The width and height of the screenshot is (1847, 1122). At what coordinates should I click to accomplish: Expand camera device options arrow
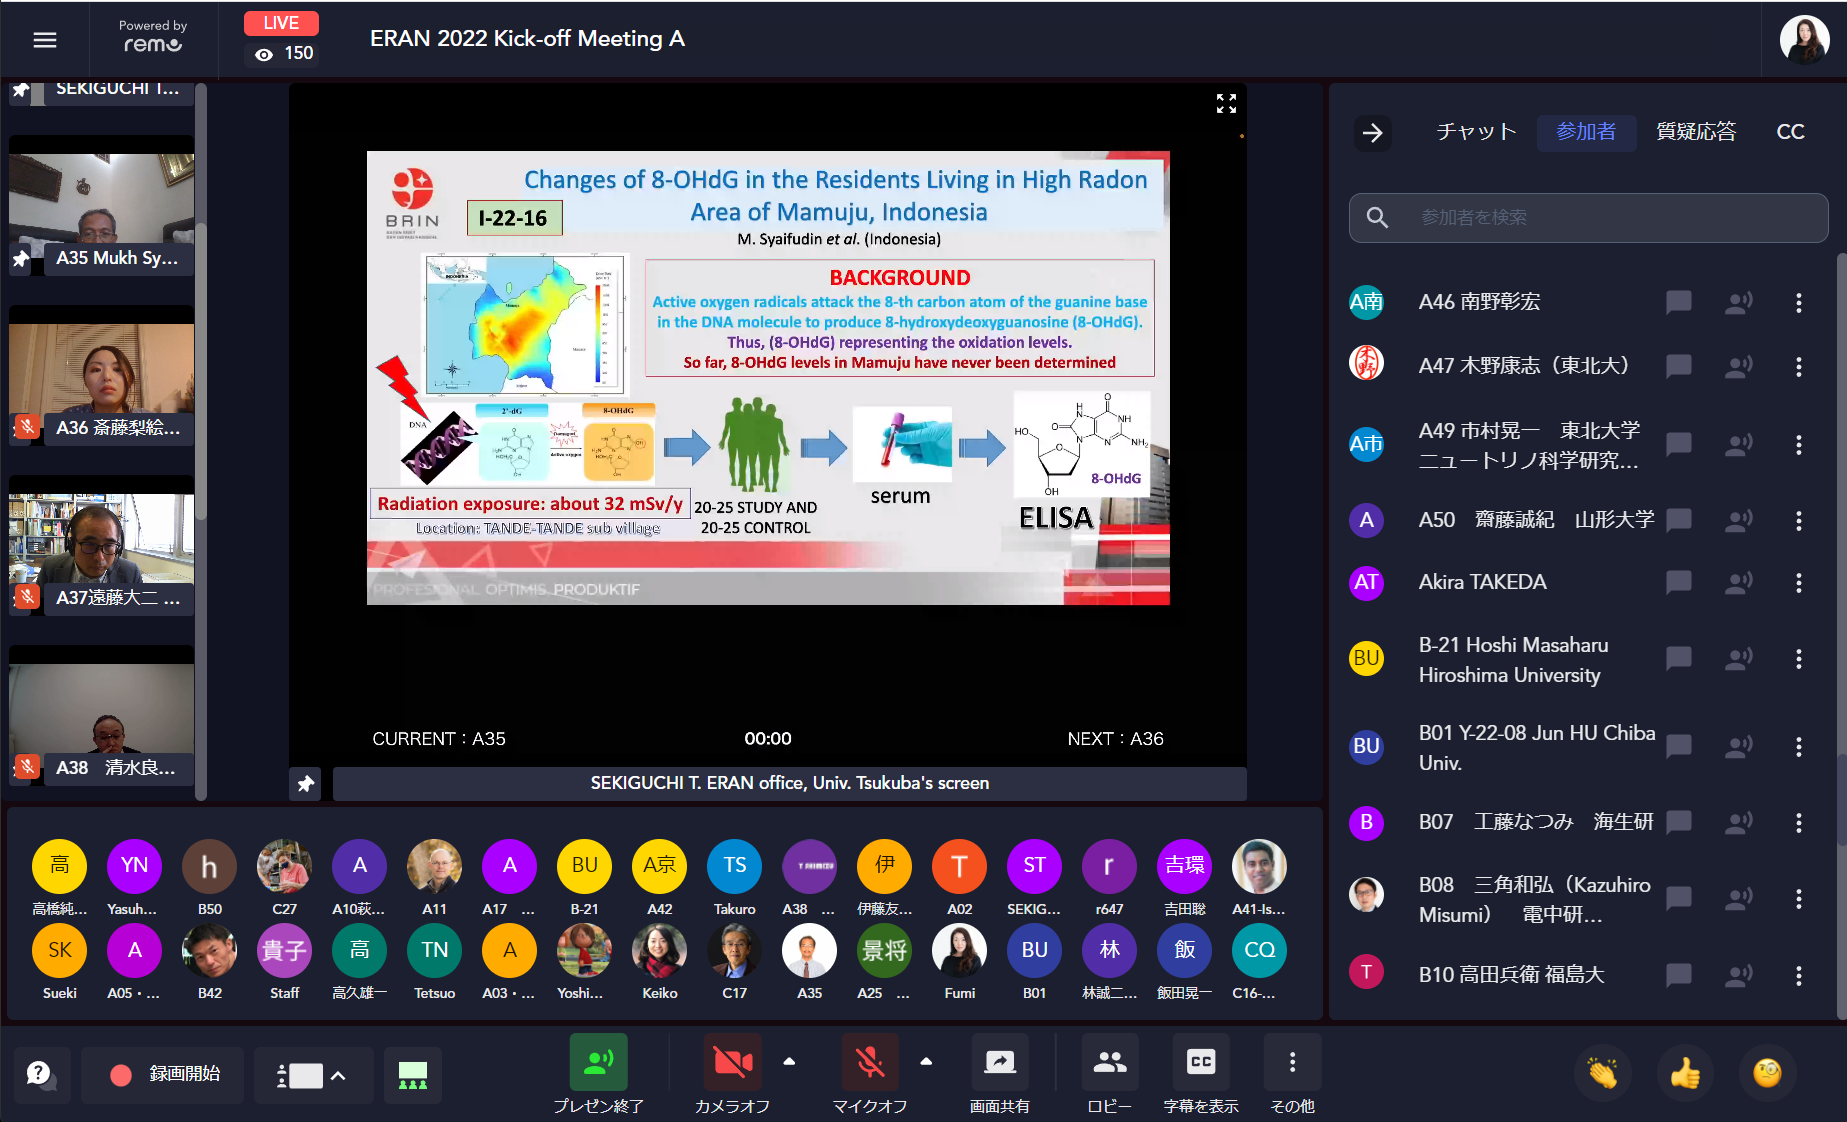[x=789, y=1062]
